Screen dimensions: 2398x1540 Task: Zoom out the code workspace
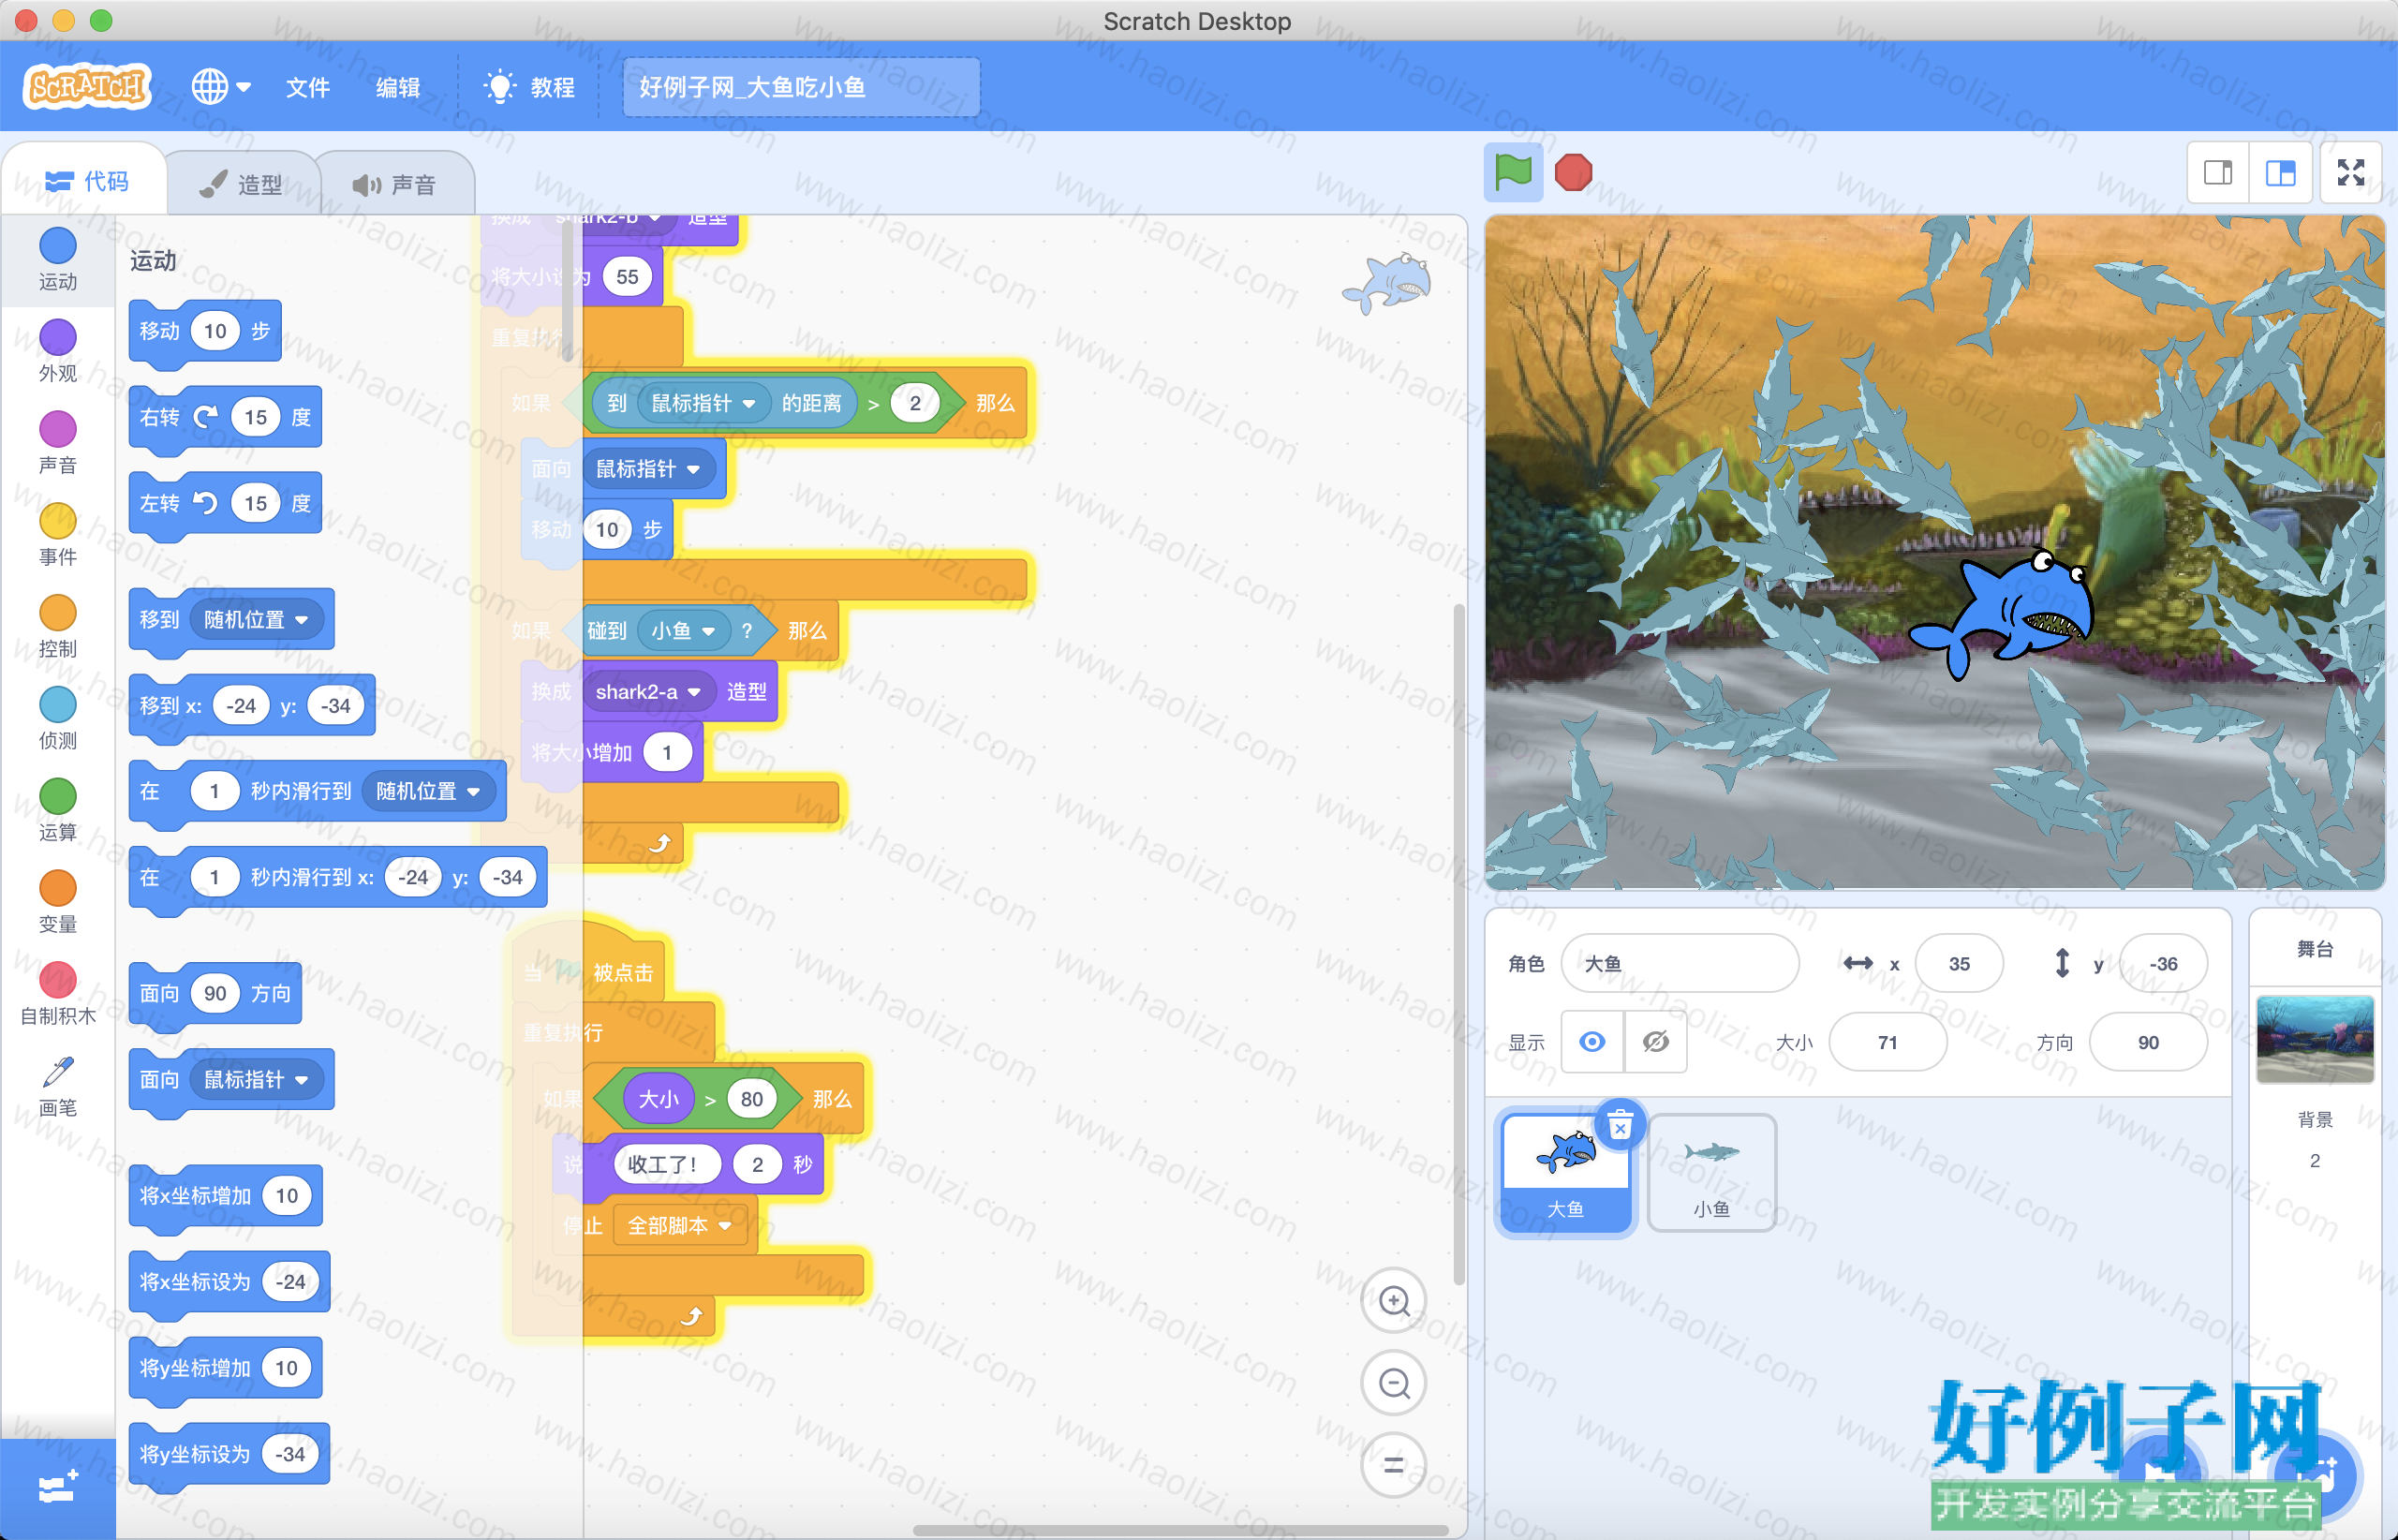point(1393,1383)
